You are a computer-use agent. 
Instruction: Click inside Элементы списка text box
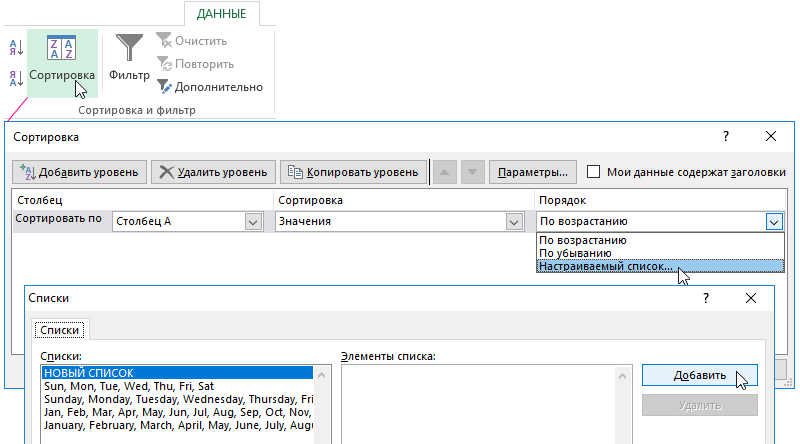point(480,404)
